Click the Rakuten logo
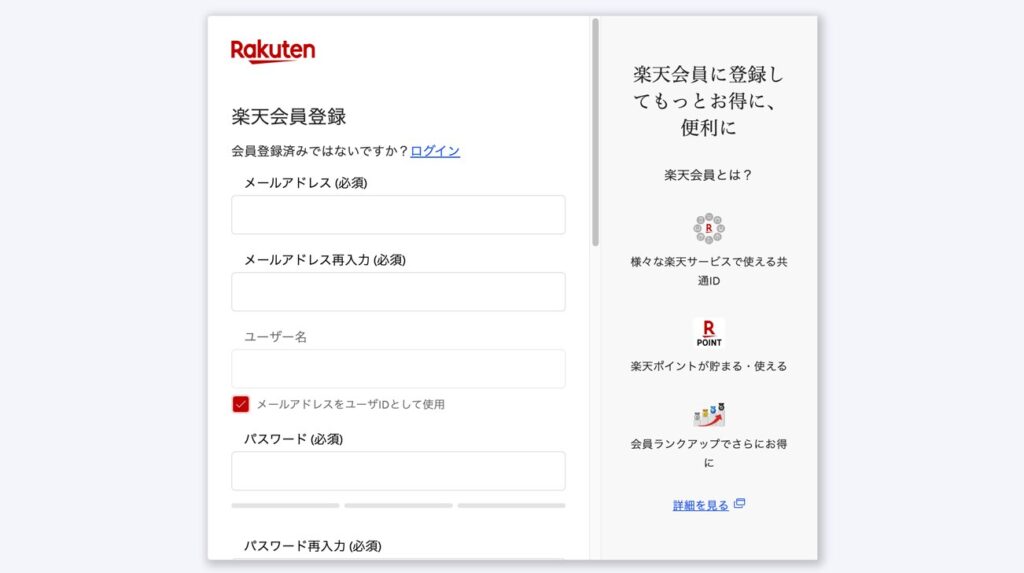1024x573 pixels. click(273, 51)
